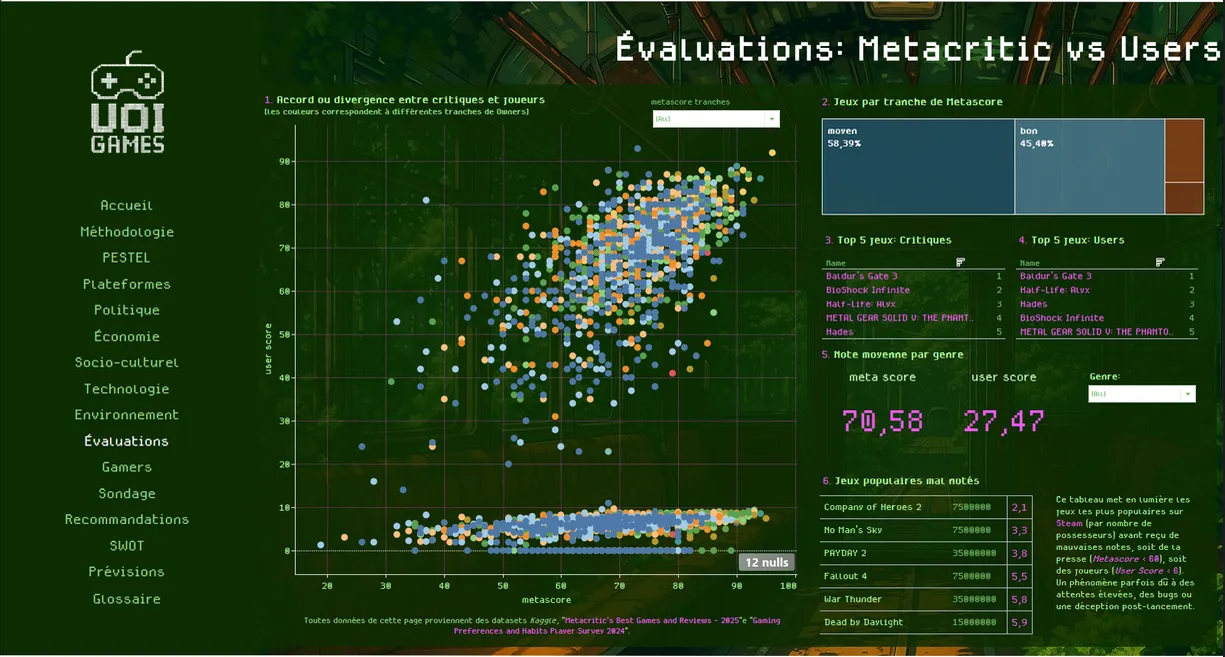Open the SWOT page from sidebar
The height and width of the screenshot is (657, 1225).
click(x=127, y=546)
